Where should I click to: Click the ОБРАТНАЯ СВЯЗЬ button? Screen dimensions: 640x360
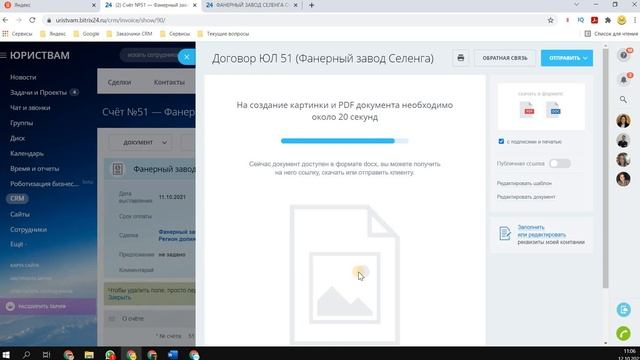(505, 58)
